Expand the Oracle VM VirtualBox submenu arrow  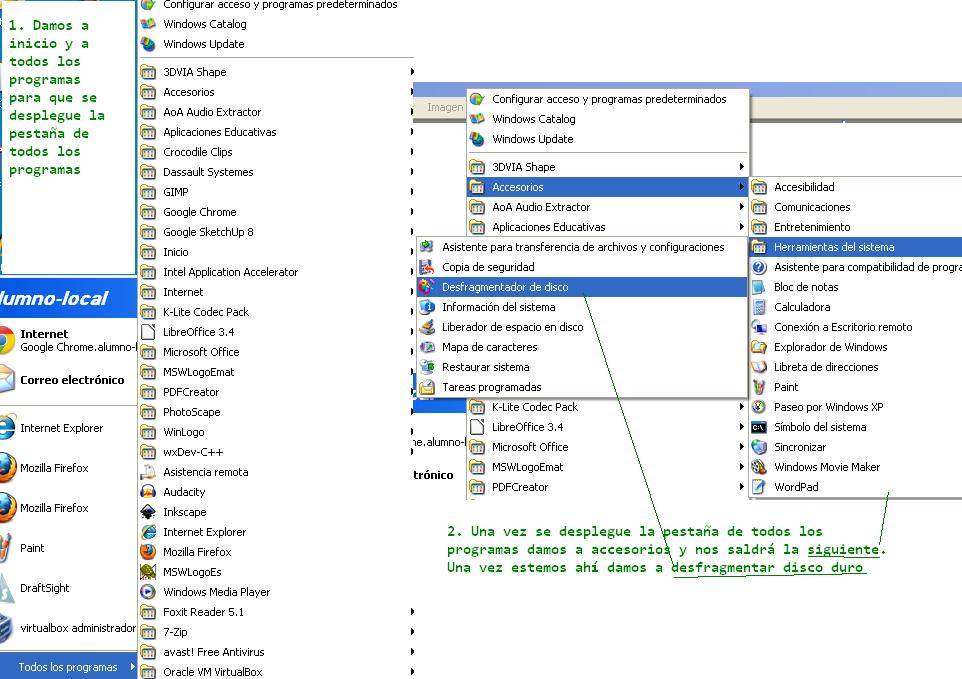tap(412, 672)
